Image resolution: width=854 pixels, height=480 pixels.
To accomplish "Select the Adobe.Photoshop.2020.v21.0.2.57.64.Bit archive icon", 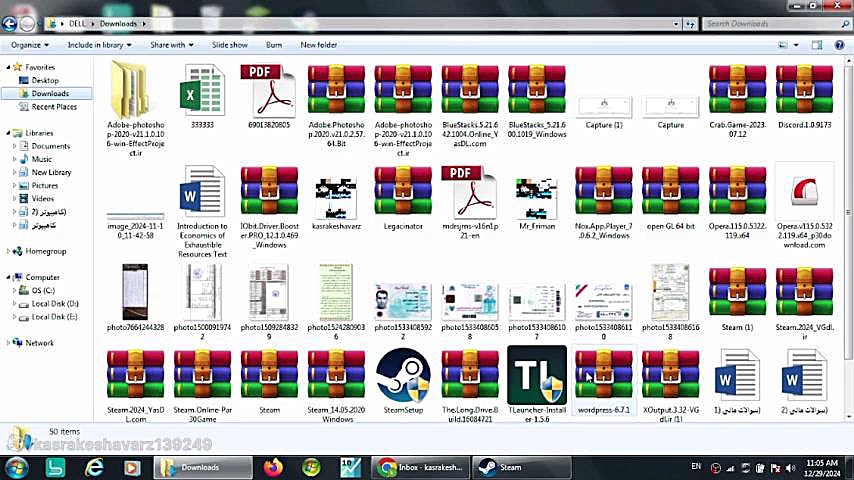I will coord(336,89).
